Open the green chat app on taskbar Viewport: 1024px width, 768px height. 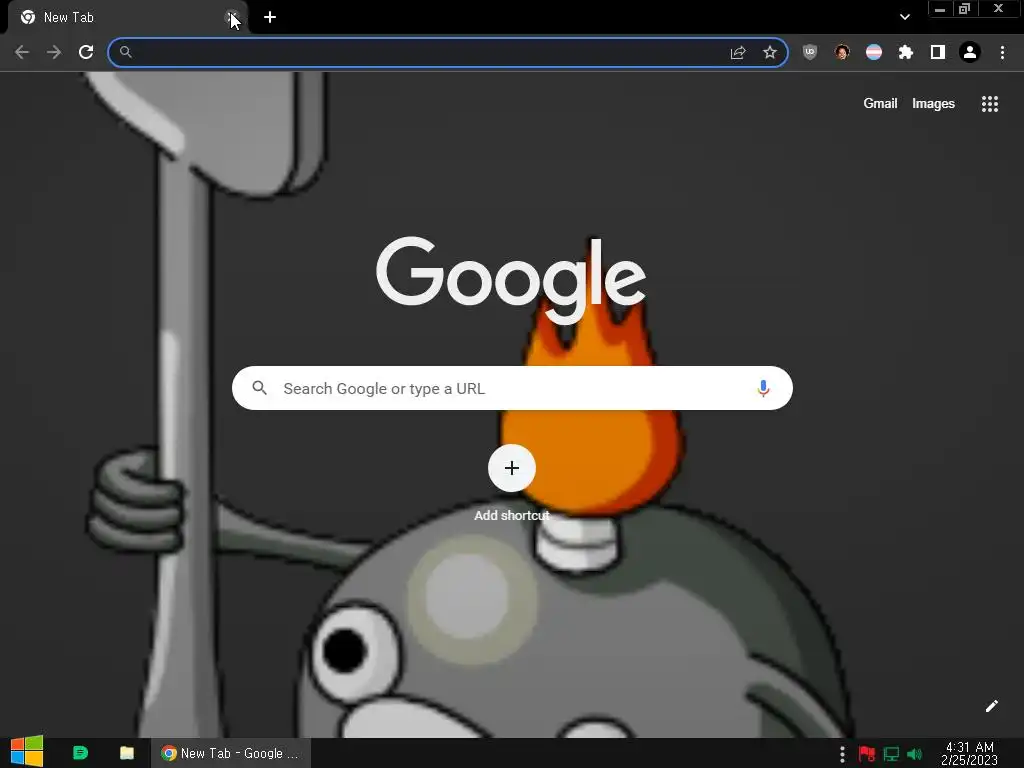[80, 753]
